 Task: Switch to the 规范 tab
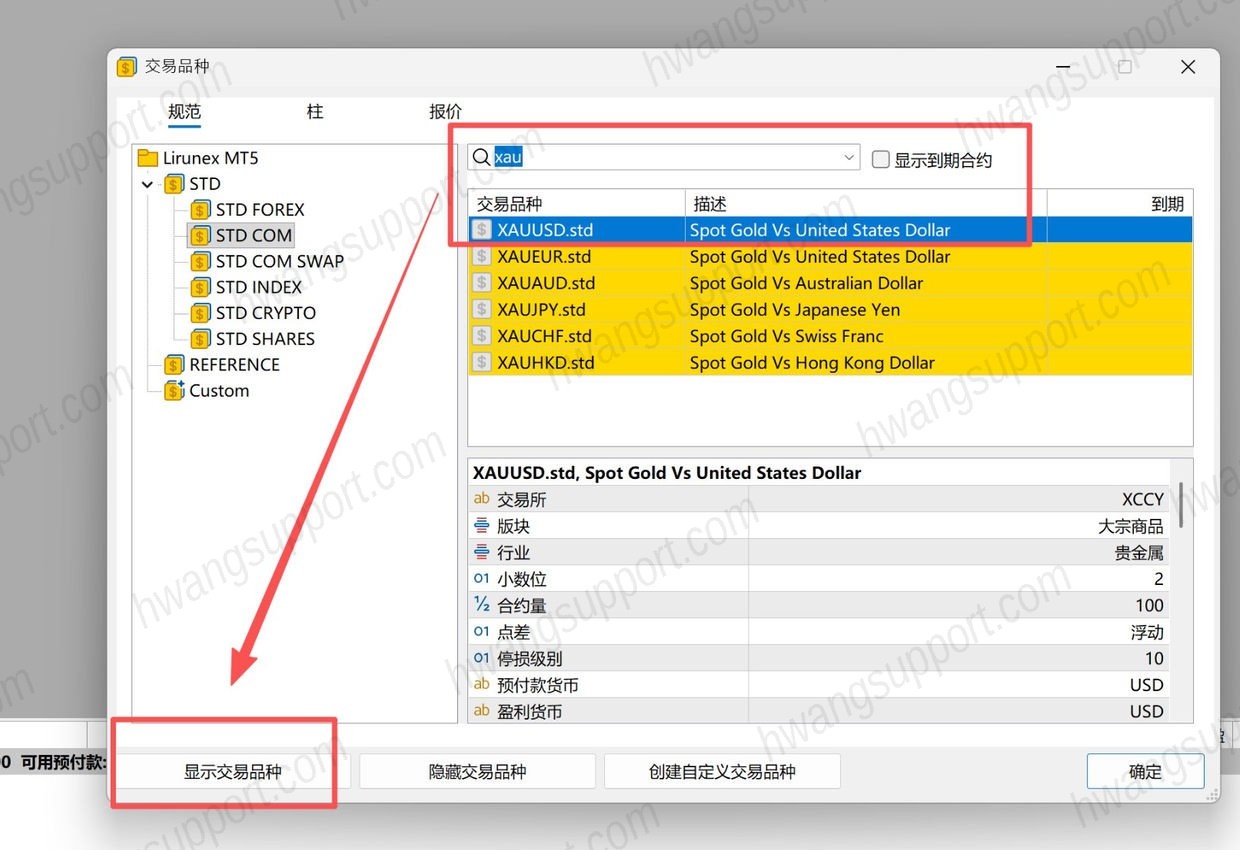point(184,112)
